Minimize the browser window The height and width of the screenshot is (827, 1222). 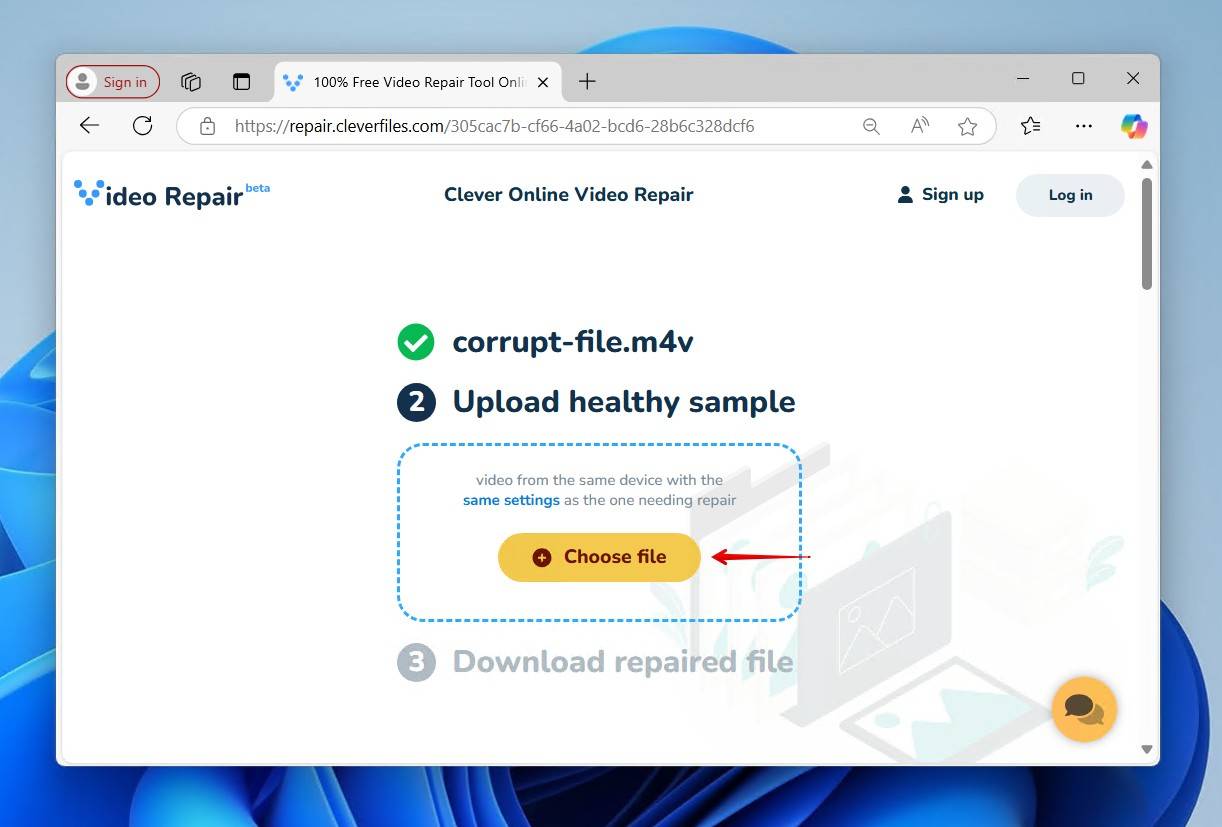point(1023,79)
